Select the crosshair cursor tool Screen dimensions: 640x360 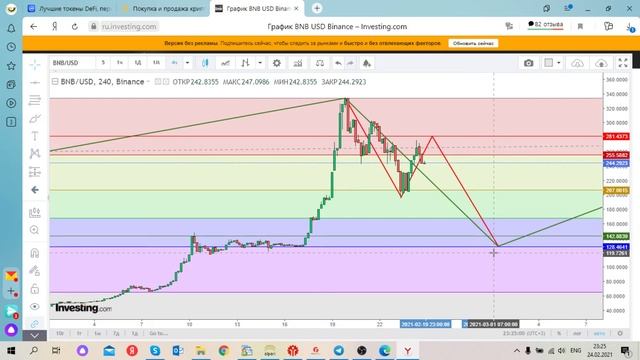coord(35,64)
